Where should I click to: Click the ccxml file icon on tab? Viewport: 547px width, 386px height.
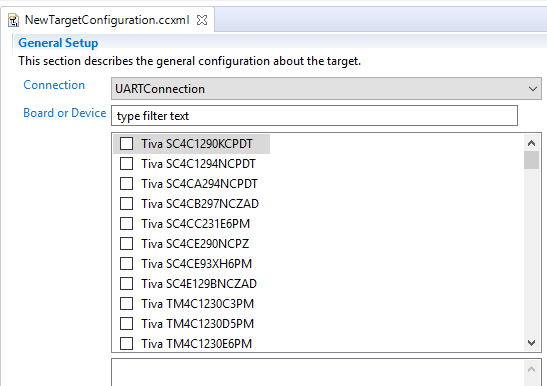[x=13, y=20]
